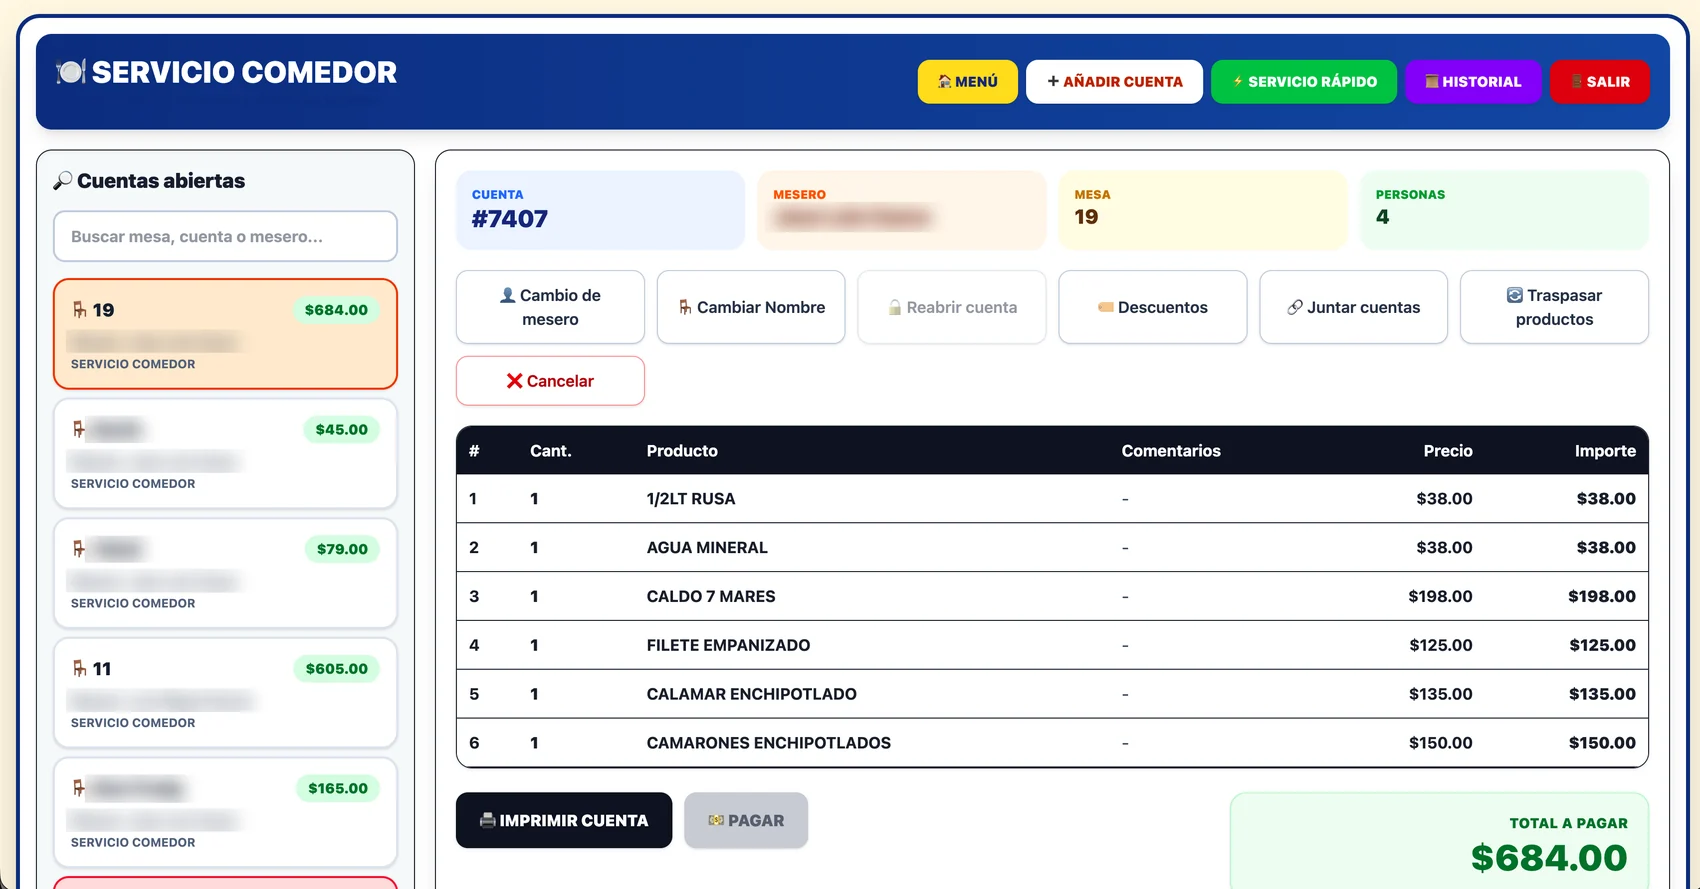Viewport: 1700px width, 889px height.
Task: Cancel the account with Cancelar
Action: tap(550, 381)
